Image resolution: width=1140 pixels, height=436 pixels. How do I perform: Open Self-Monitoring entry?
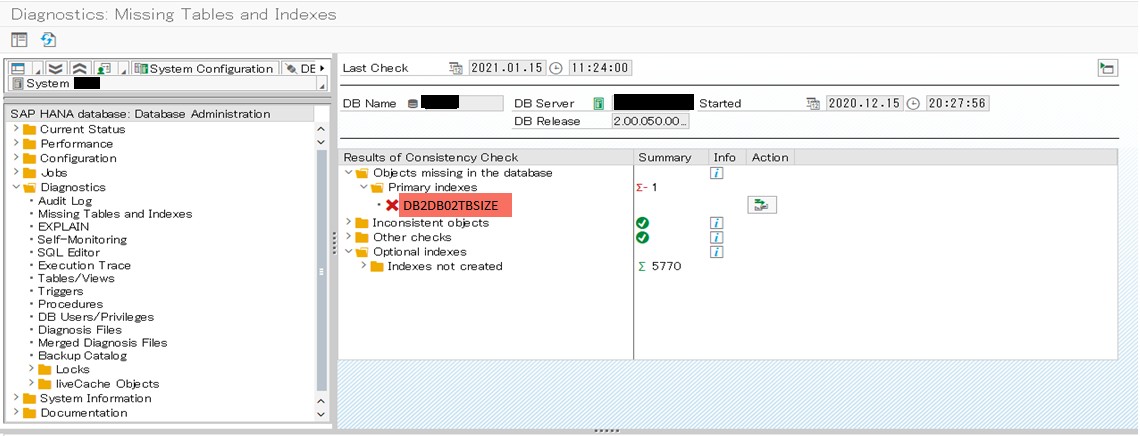point(82,239)
